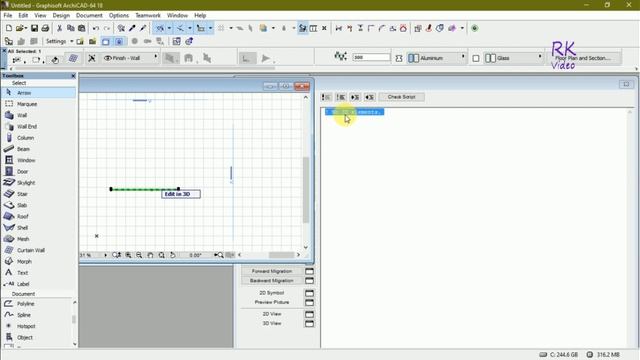Activate the pan hand icon
This screenshot has width=640, height=360.
(150, 255)
